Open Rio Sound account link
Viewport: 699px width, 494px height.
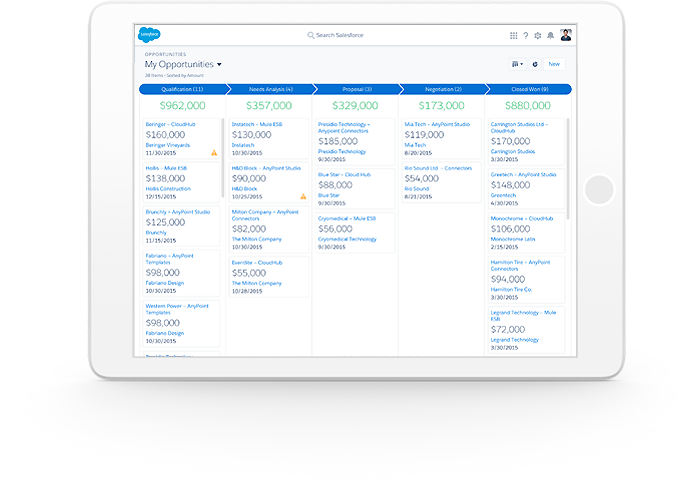[417, 189]
